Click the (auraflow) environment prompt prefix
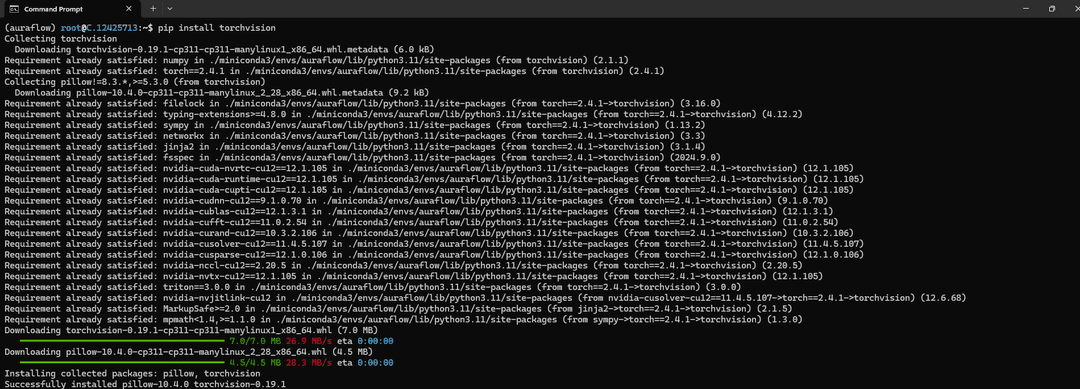Viewport: 1080px width, 389px height. [x=27, y=28]
